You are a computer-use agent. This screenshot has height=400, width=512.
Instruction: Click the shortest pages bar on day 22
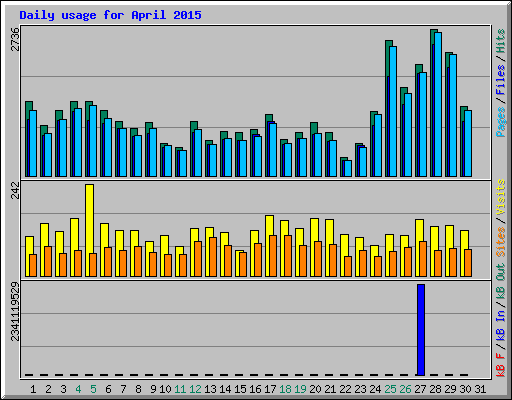348,168
